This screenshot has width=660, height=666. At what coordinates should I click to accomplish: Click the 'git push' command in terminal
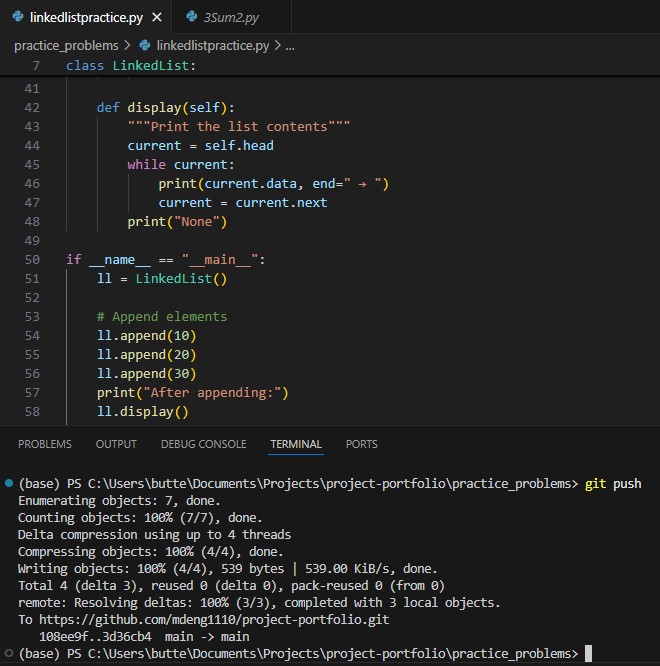coord(613,484)
